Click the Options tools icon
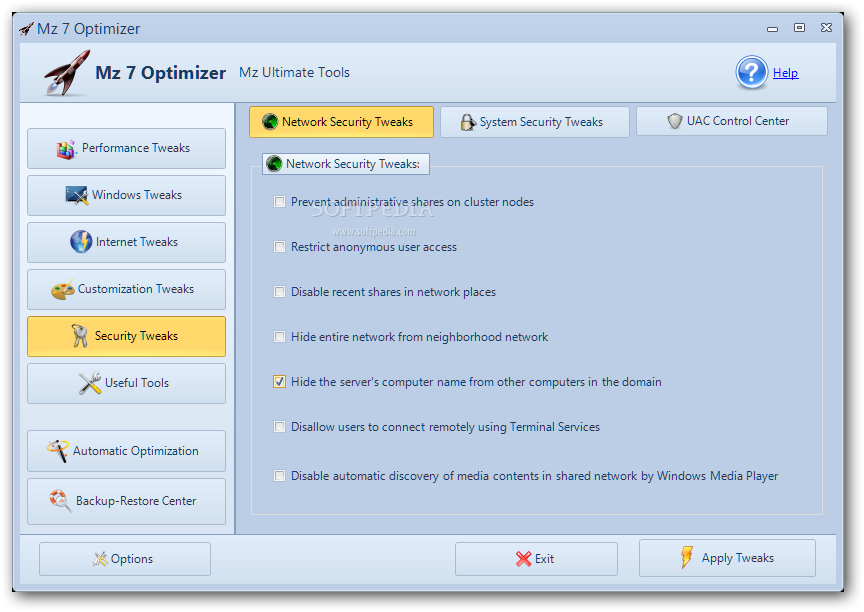 tap(100, 559)
